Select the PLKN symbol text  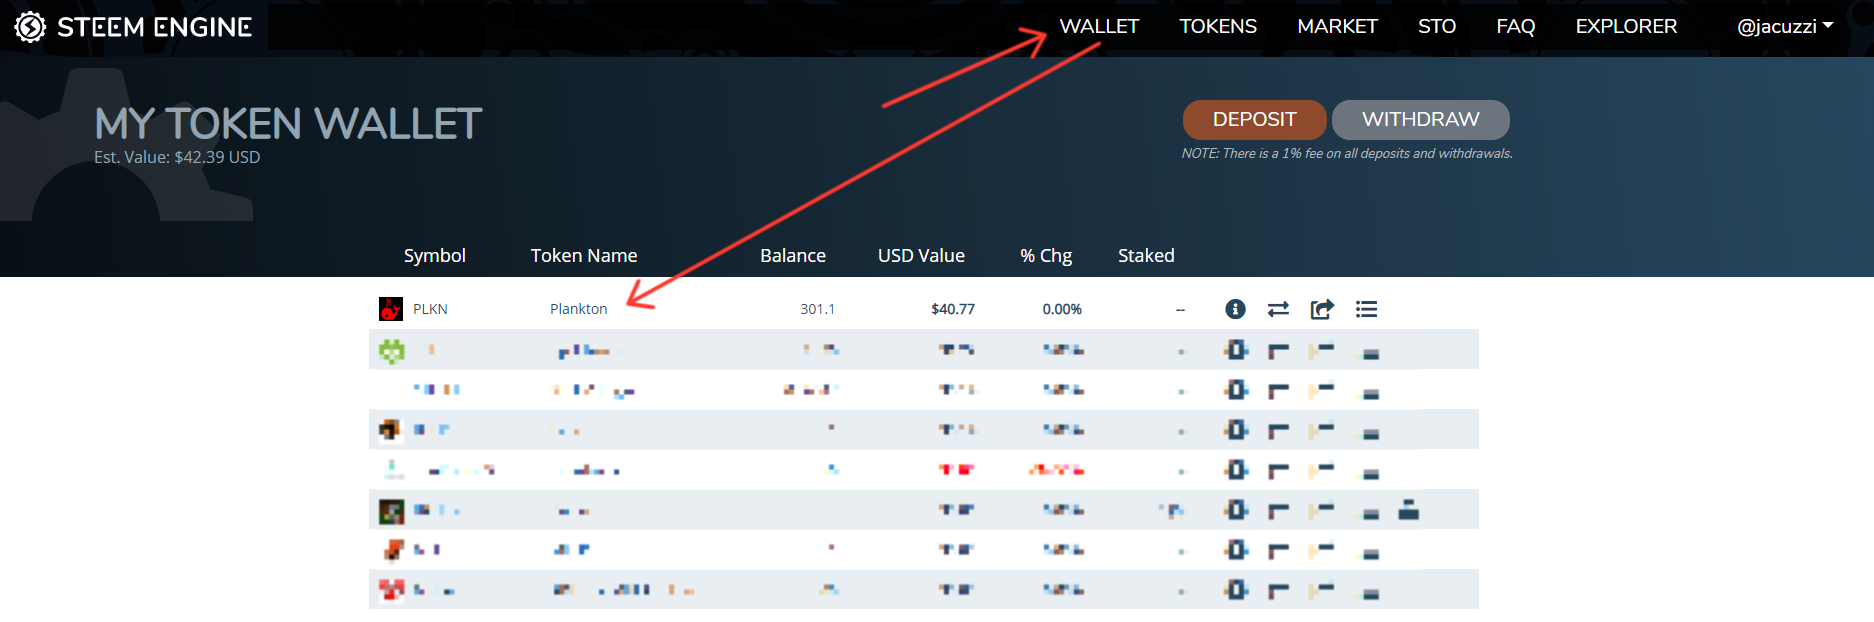point(430,309)
